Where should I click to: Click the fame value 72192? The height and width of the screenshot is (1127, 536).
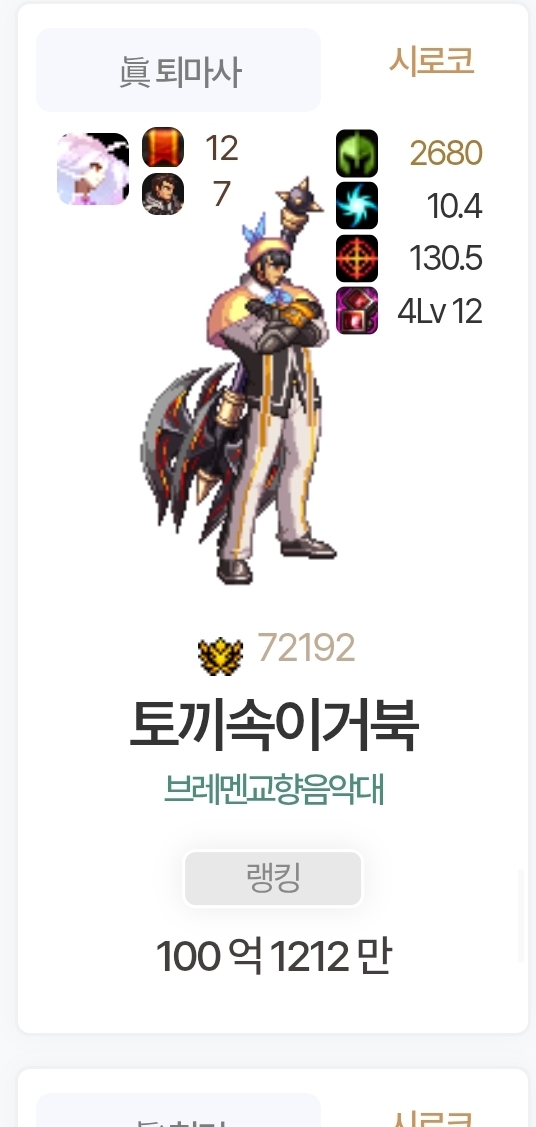point(307,648)
